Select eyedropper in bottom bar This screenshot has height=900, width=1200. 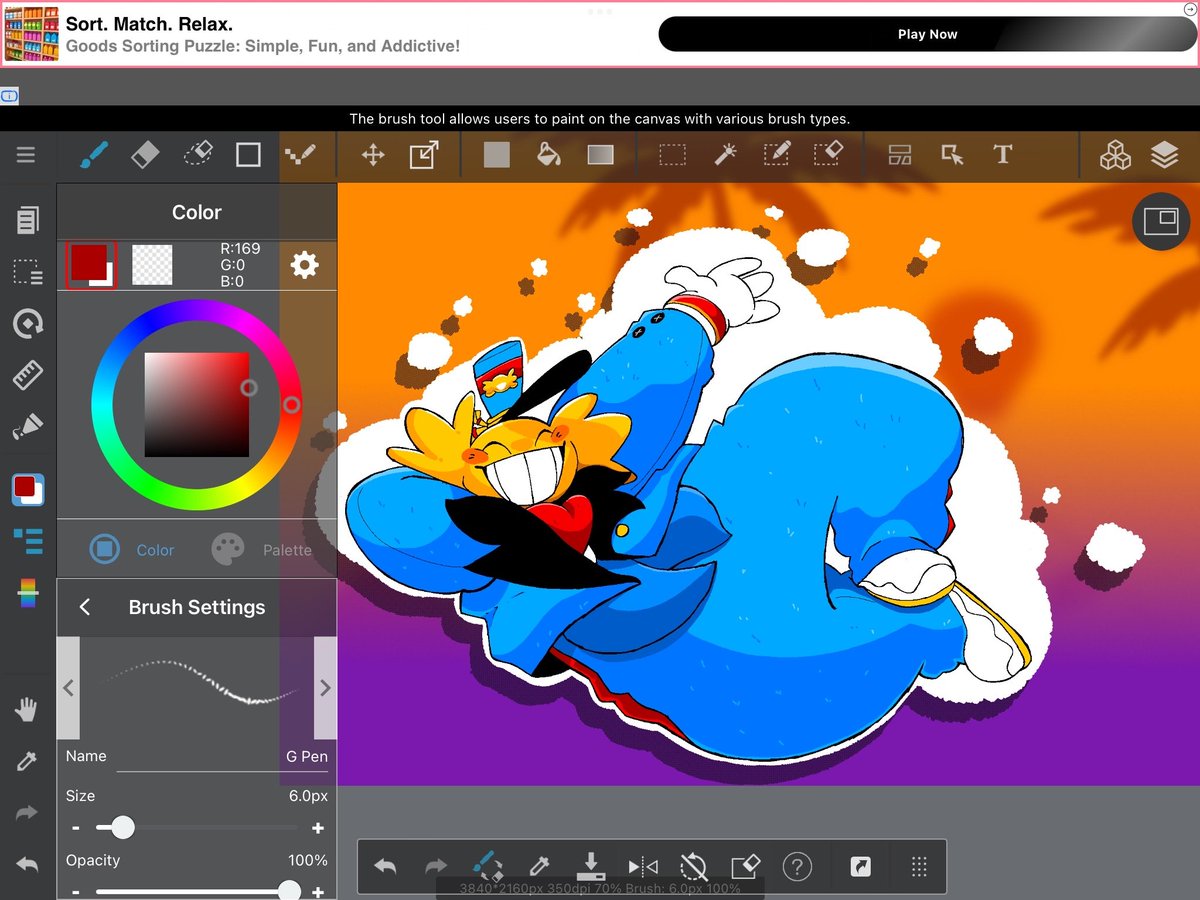tap(539, 866)
